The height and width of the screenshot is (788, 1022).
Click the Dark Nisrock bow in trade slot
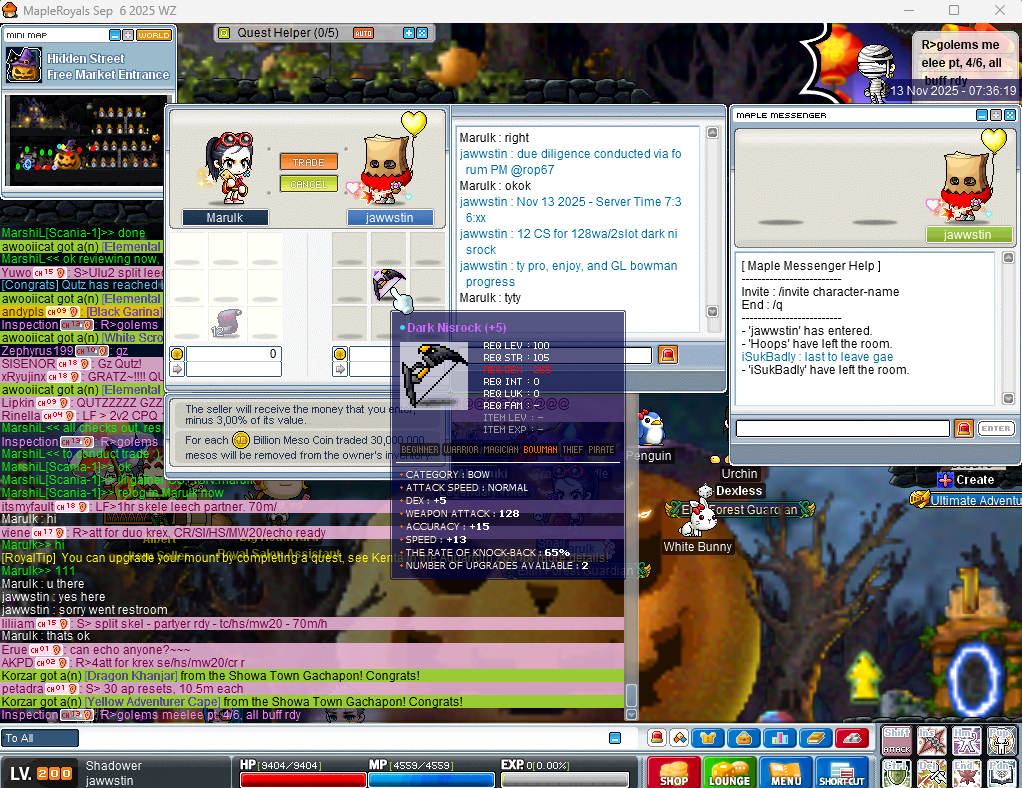pyautogui.click(x=388, y=286)
